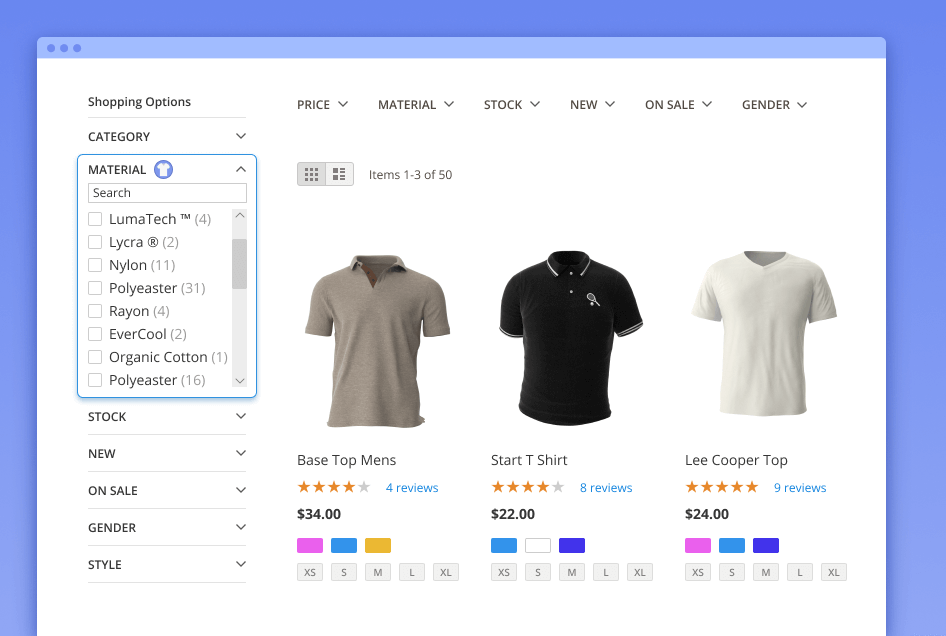The image size is (946, 636).
Task: Tick the Organic Cotton checkbox
Action: click(x=95, y=357)
